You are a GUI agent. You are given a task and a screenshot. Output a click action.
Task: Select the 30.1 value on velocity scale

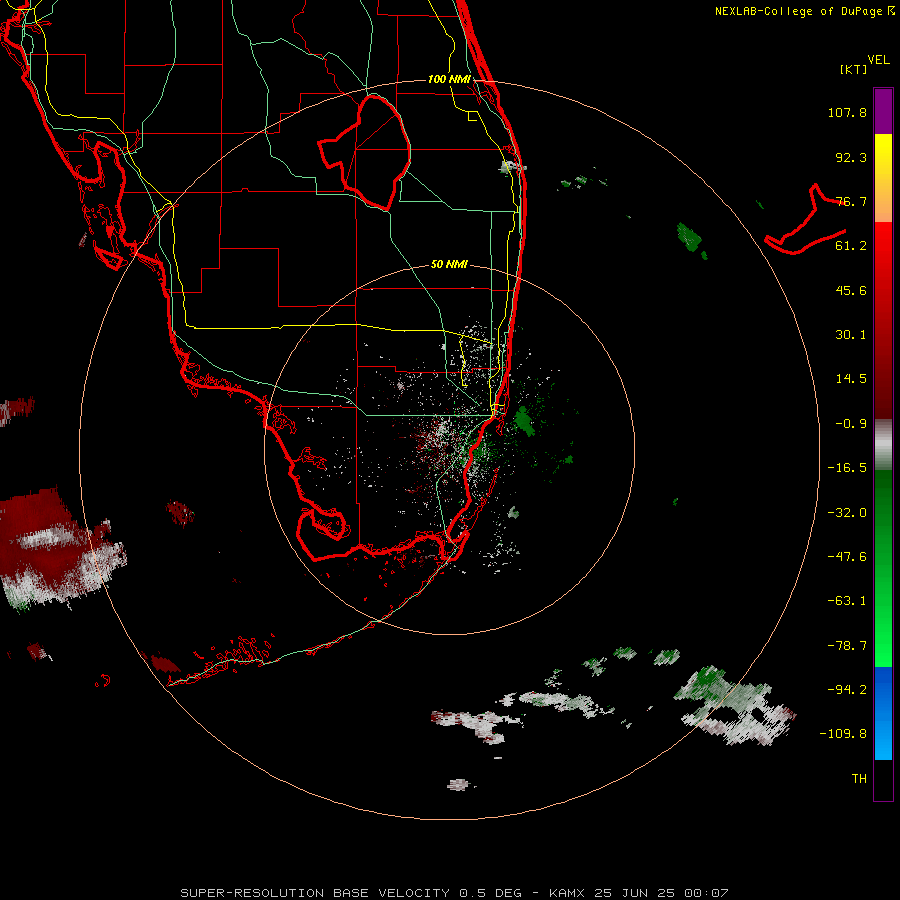pyautogui.click(x=851, y=335)
